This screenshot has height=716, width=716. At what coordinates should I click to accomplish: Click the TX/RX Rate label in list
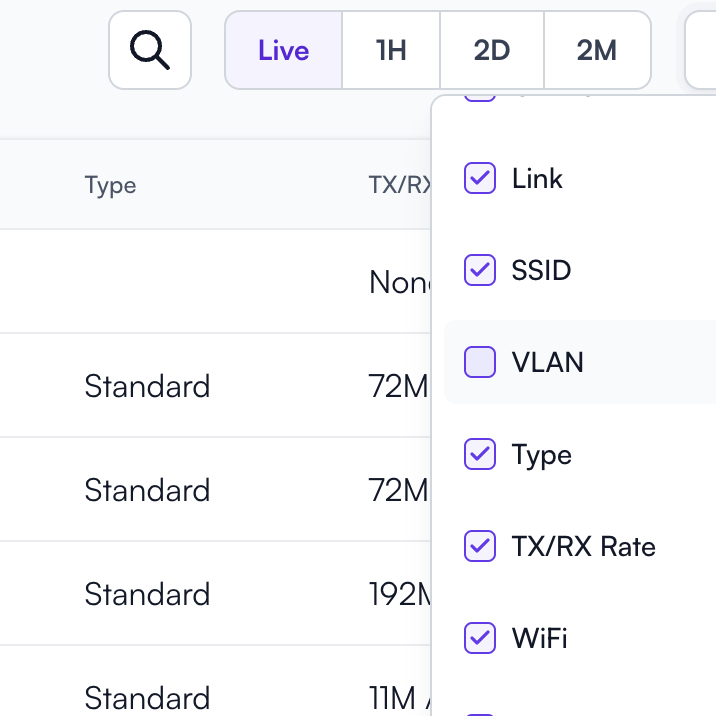coord(584,546)
